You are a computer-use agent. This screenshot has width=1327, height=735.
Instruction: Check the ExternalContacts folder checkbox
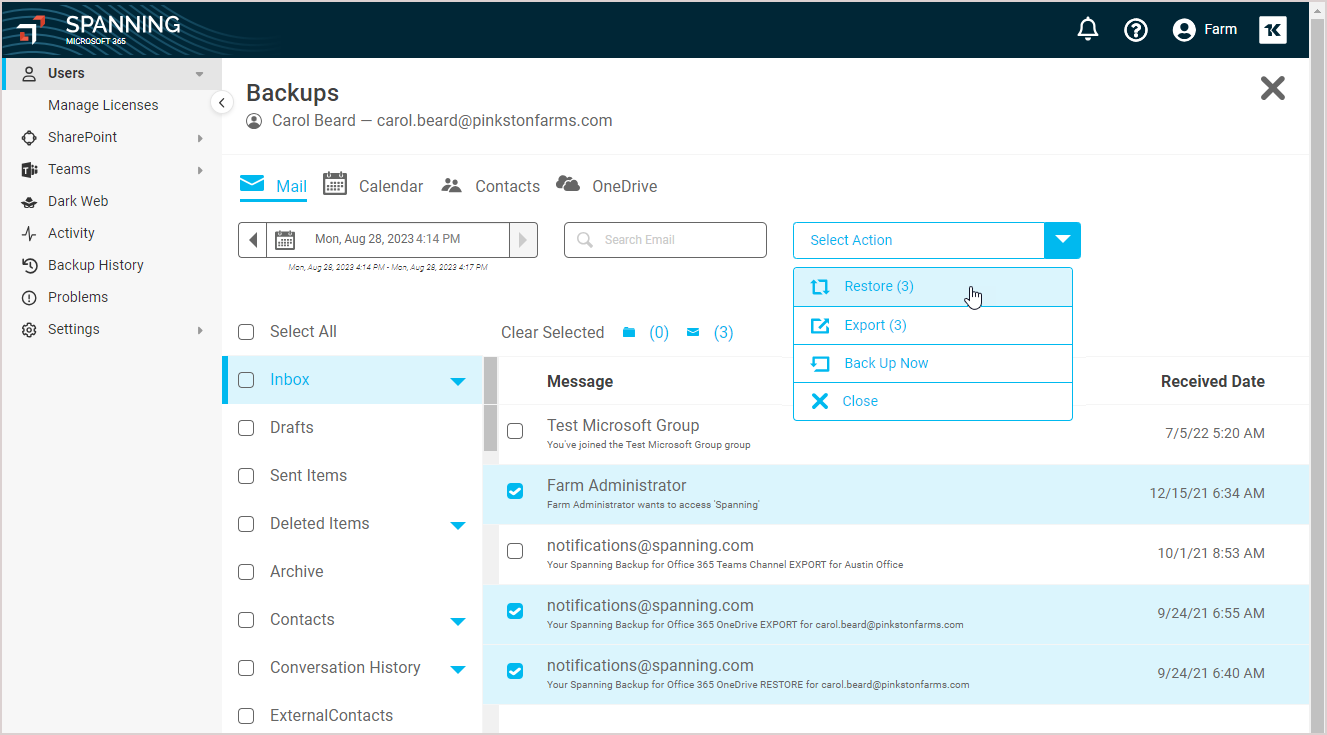[246, 716]
